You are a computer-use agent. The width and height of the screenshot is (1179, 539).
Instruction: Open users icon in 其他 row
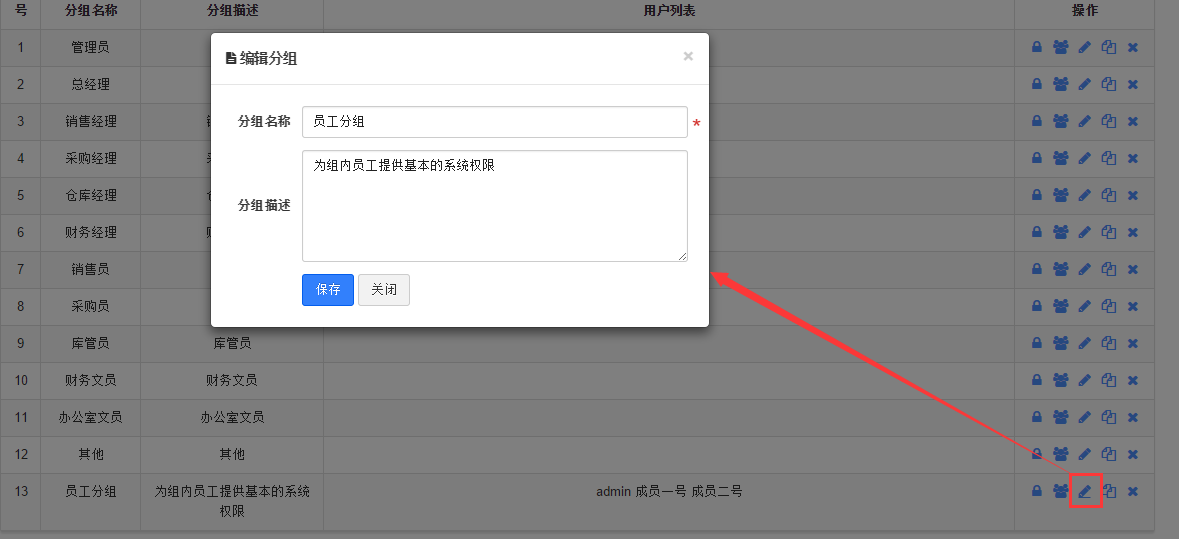1060,454
